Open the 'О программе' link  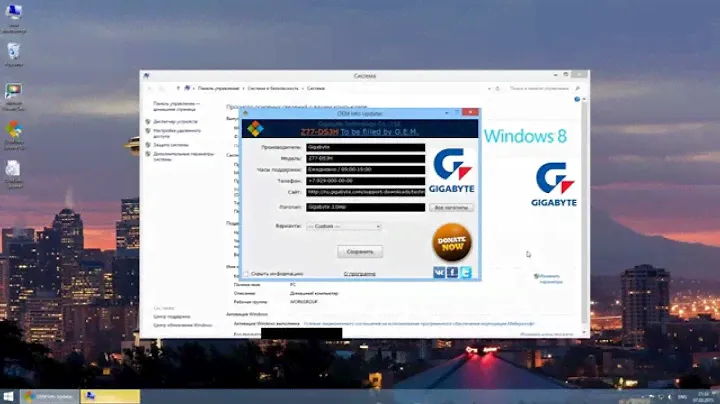coord(359,273)
